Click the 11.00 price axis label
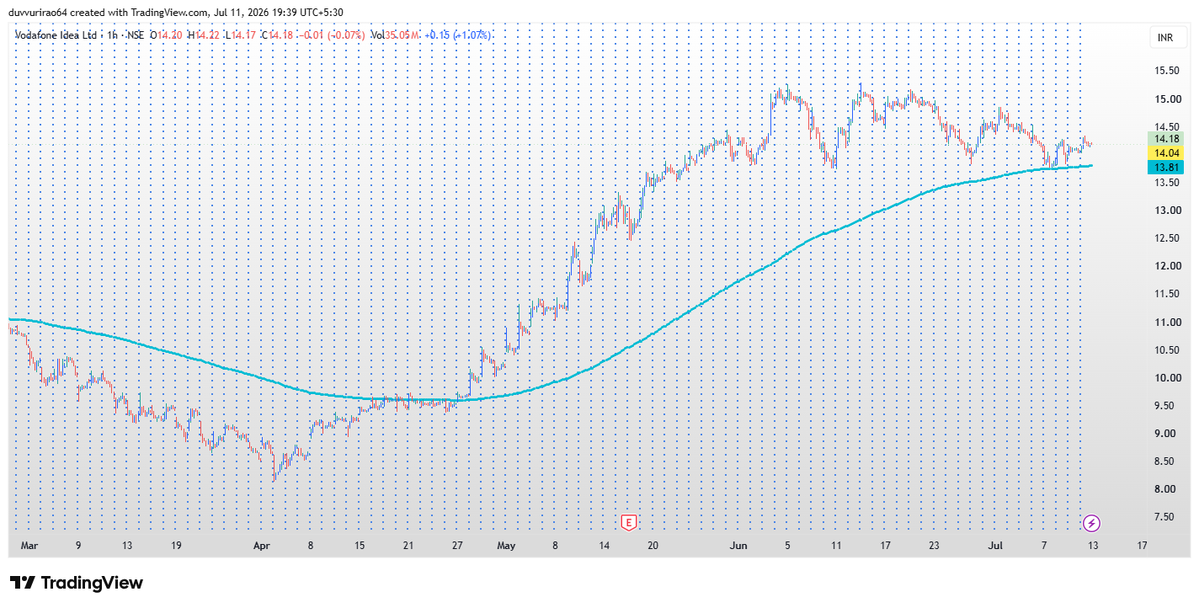Screen dimensions: 1199x608 [x=1166, y=322]
